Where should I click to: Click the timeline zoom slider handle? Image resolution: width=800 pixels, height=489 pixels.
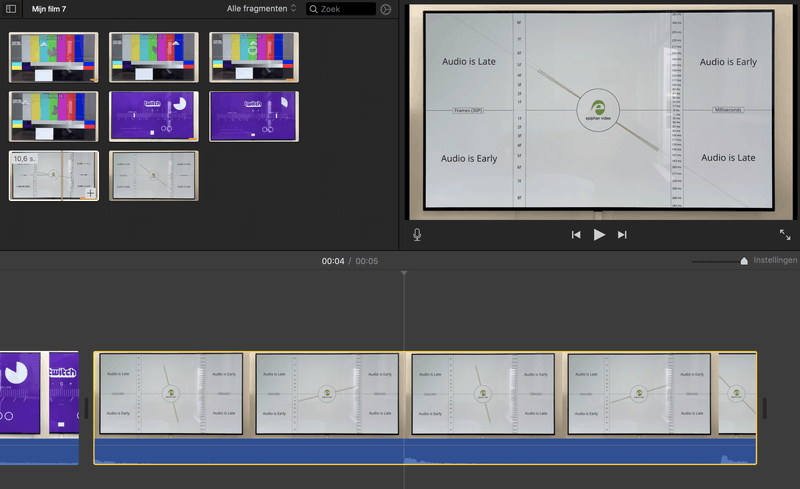tap(744, 261)
